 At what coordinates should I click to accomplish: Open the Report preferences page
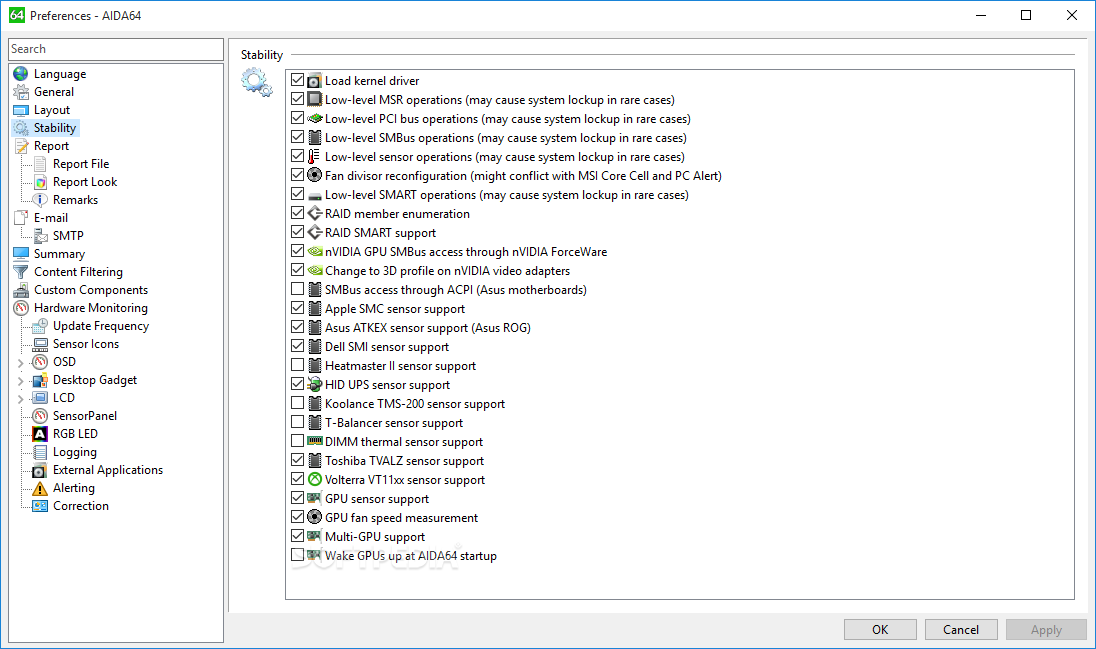tap(51, 146)
